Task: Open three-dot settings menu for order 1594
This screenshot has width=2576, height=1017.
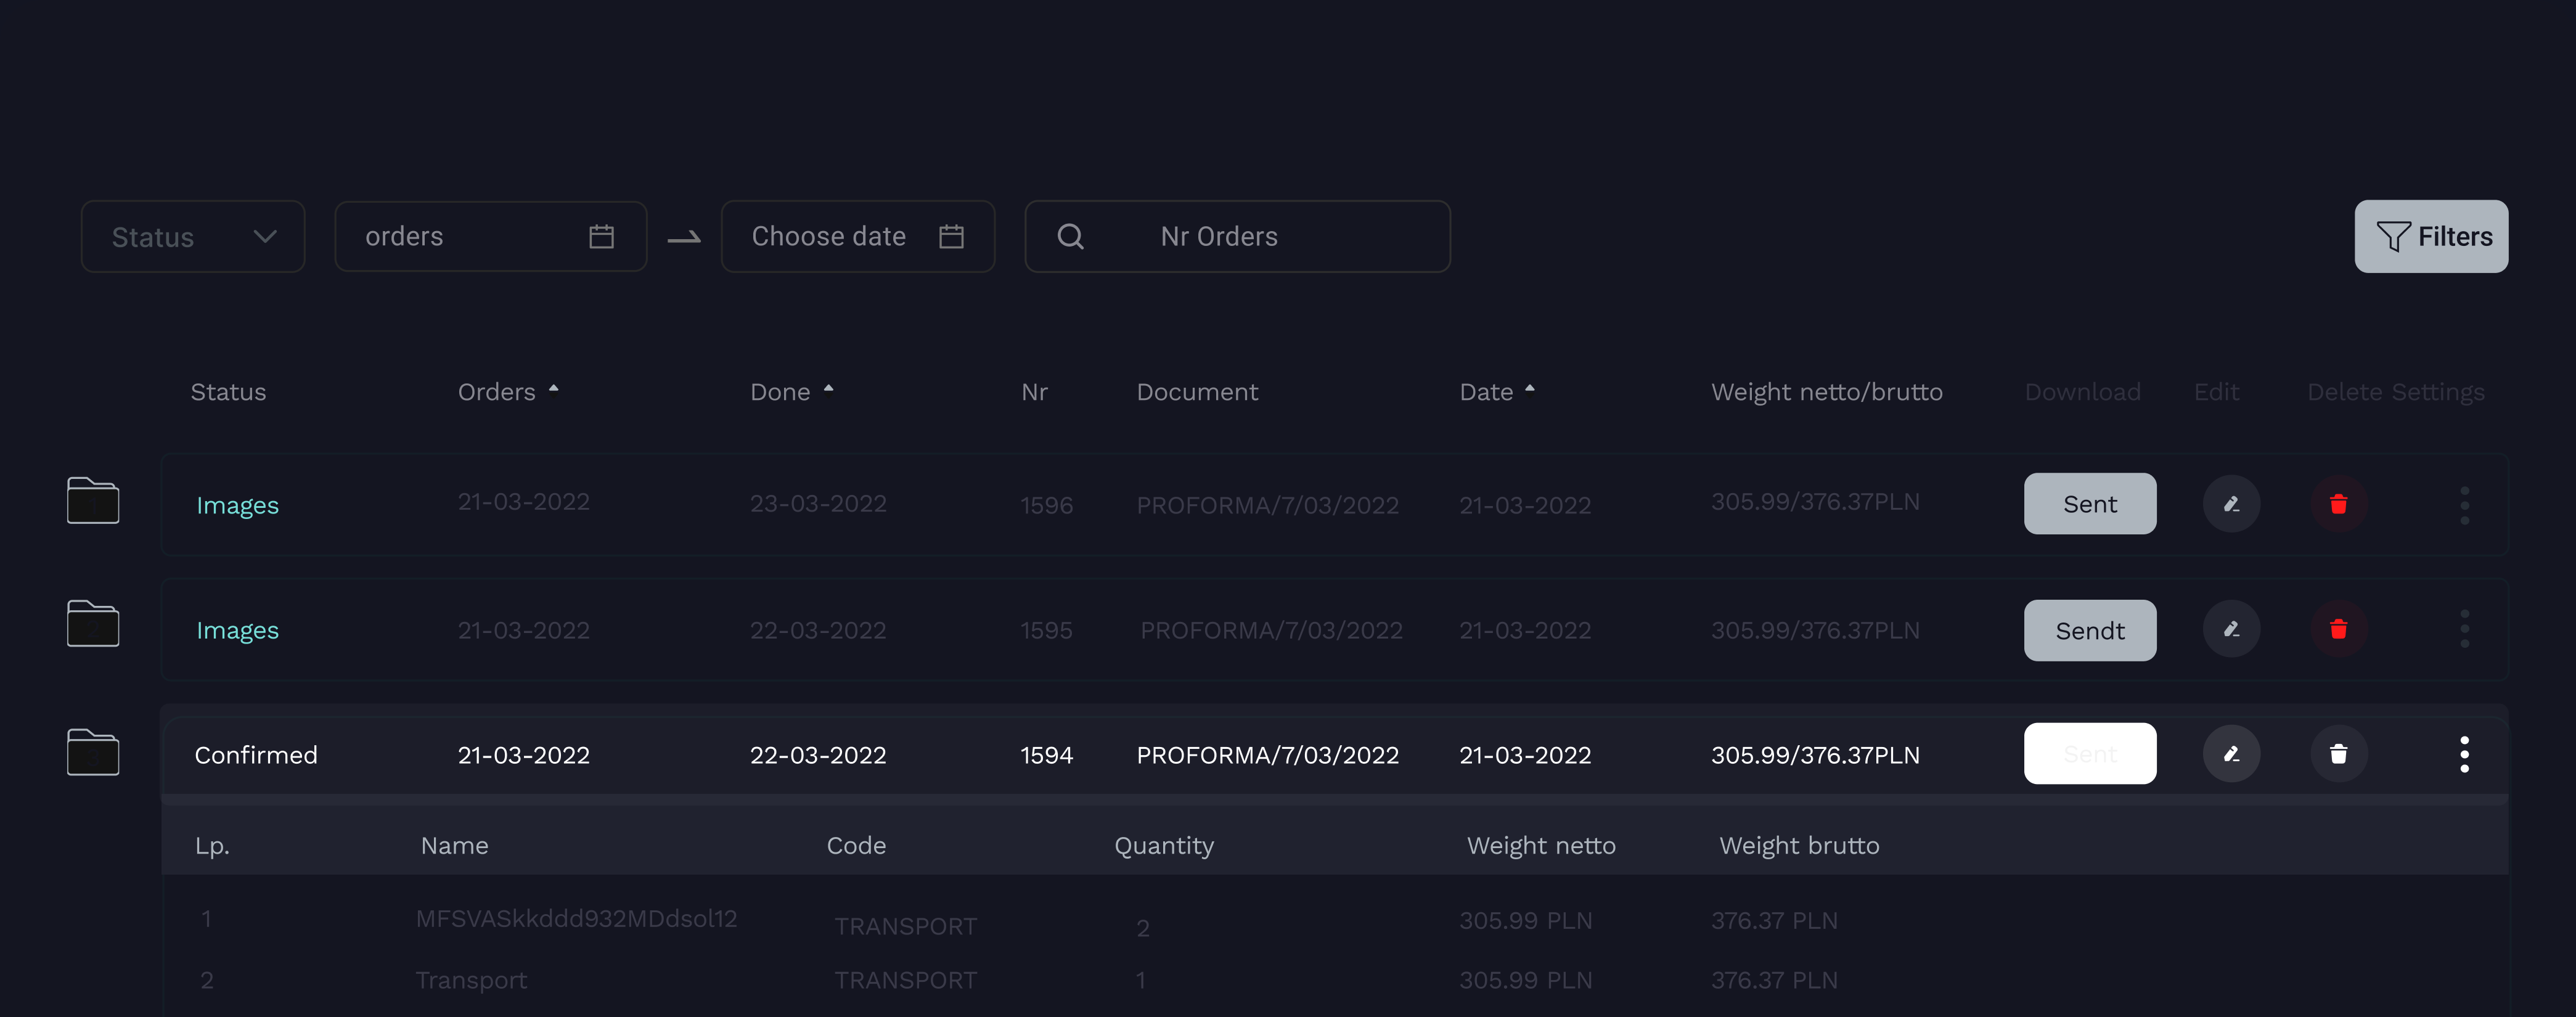Action: pos(2464,754)
